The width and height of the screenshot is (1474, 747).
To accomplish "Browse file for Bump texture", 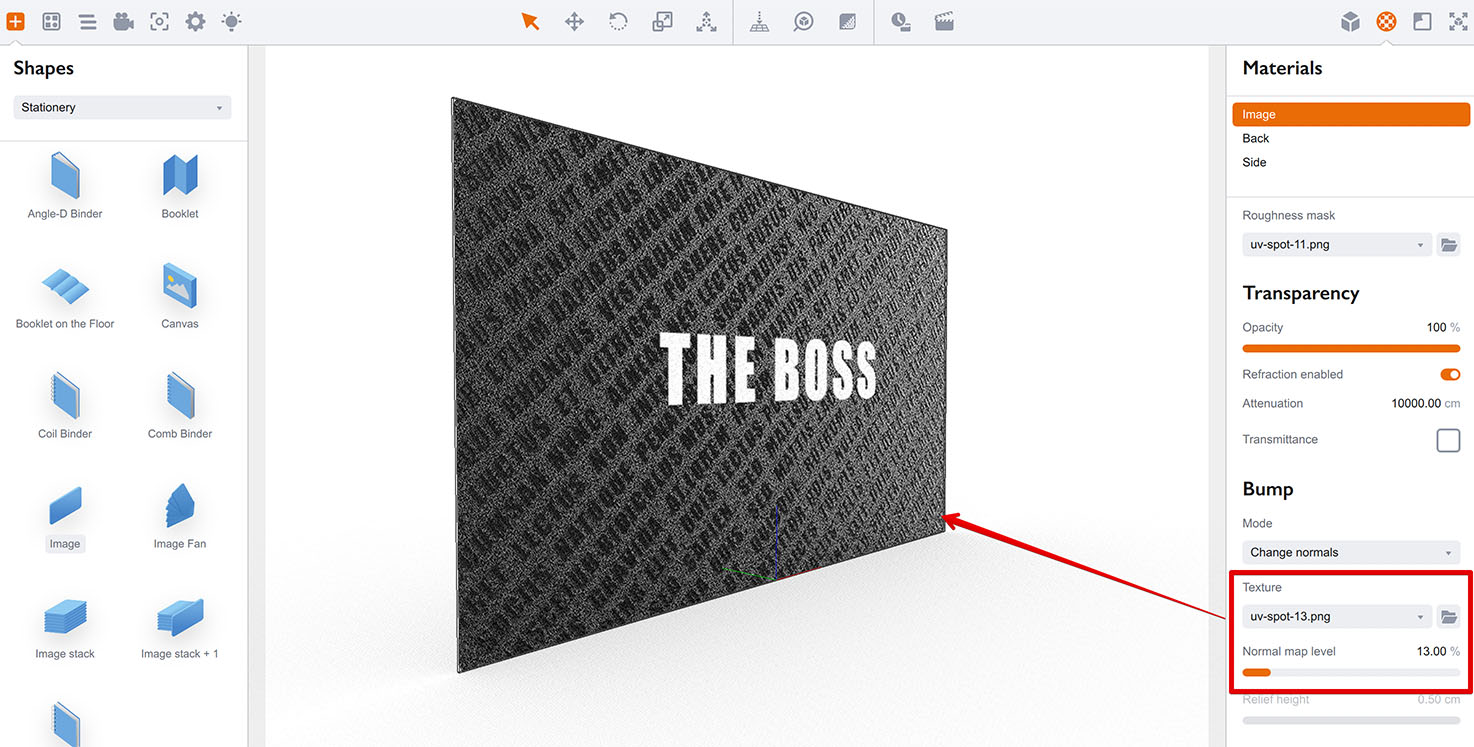I will click(x=1448, y=617).
